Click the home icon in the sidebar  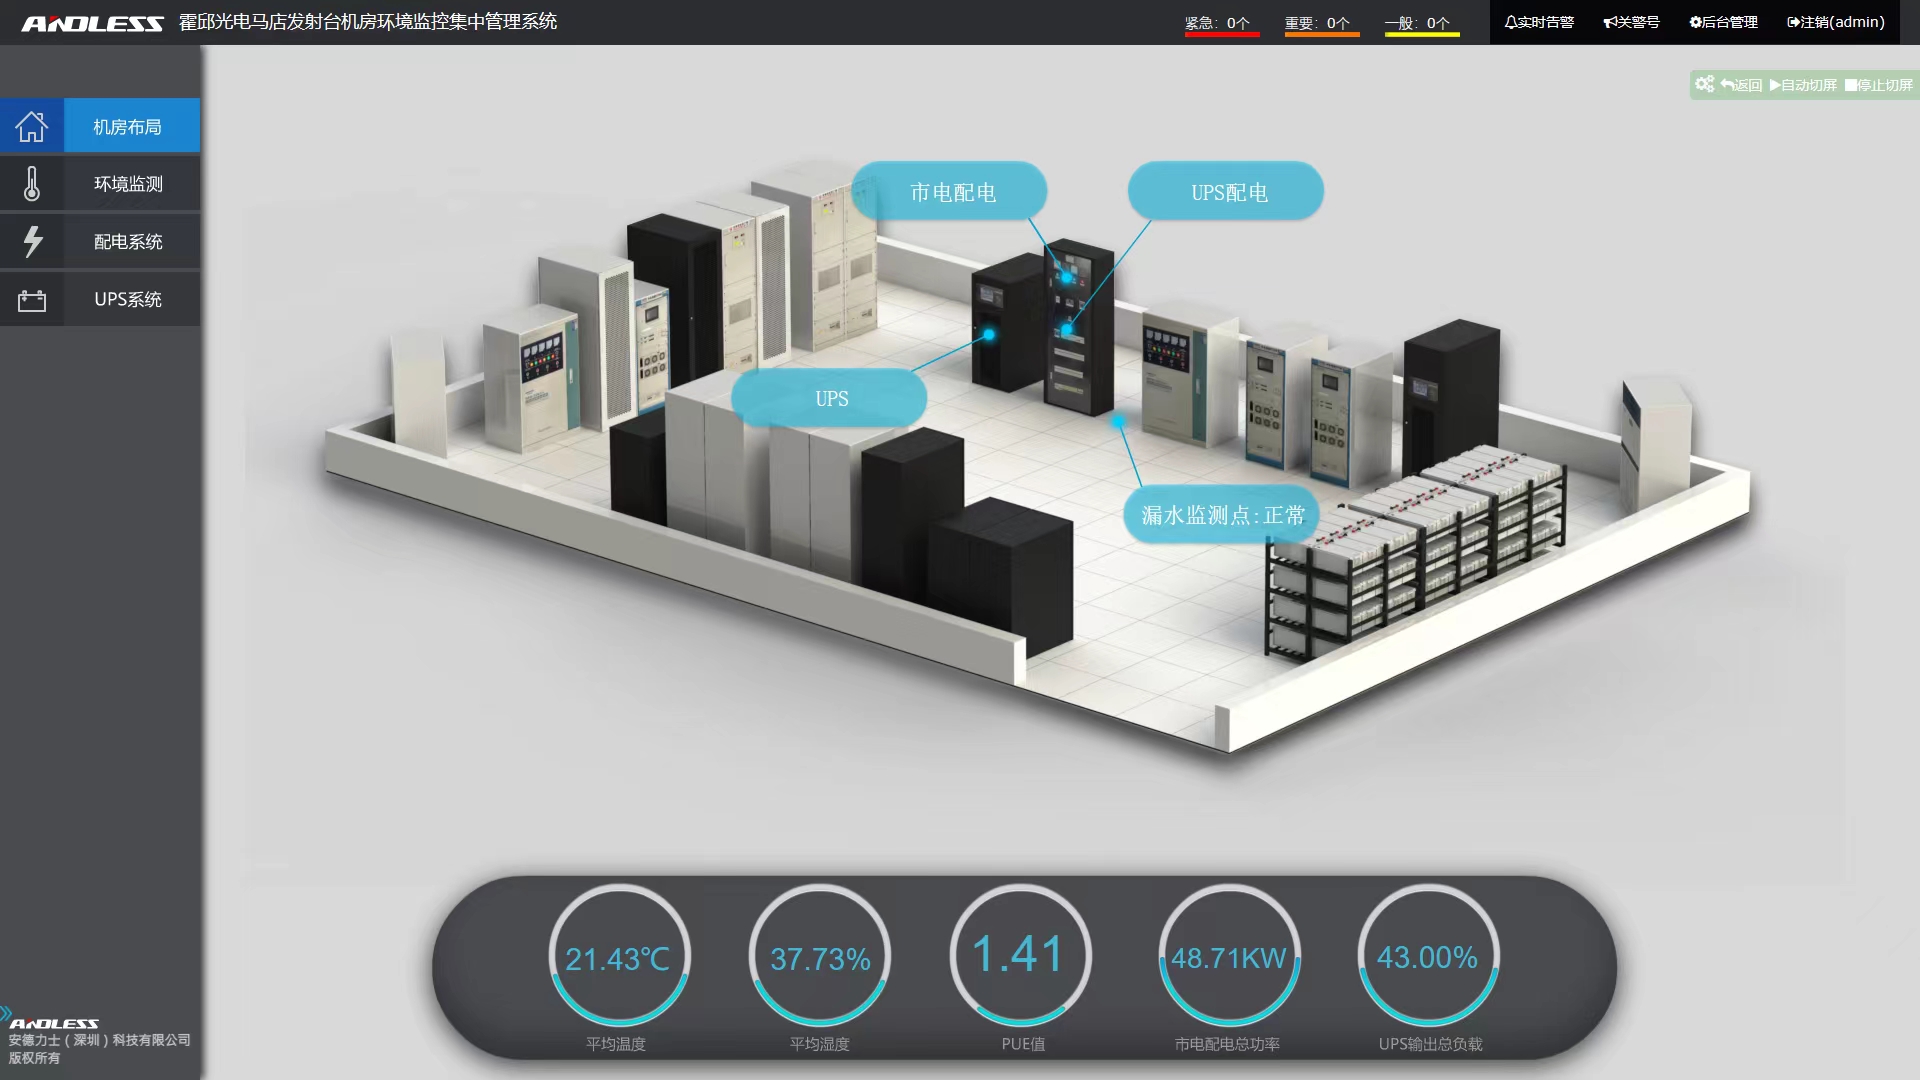(x=32, y=127)
